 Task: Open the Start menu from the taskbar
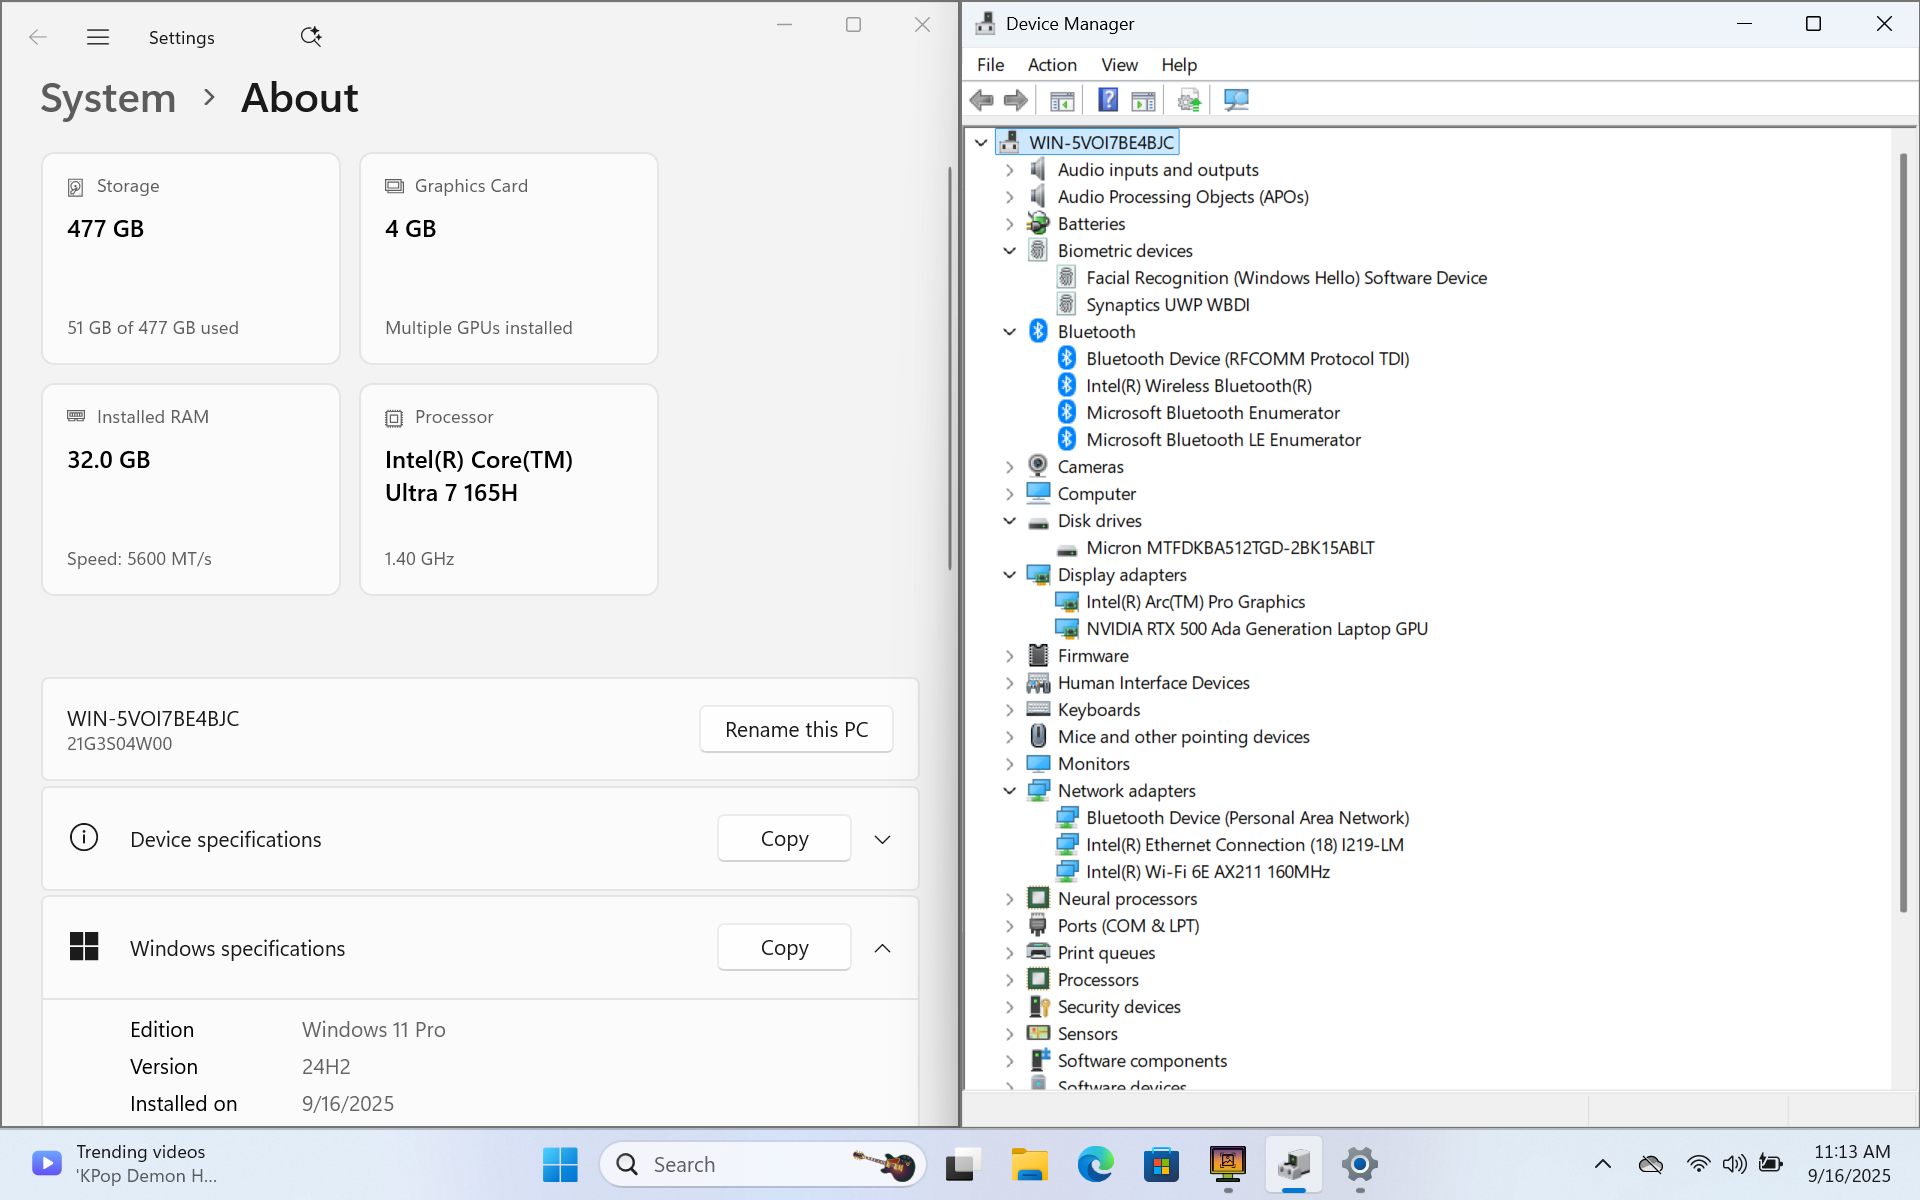tap(560, 1164)
